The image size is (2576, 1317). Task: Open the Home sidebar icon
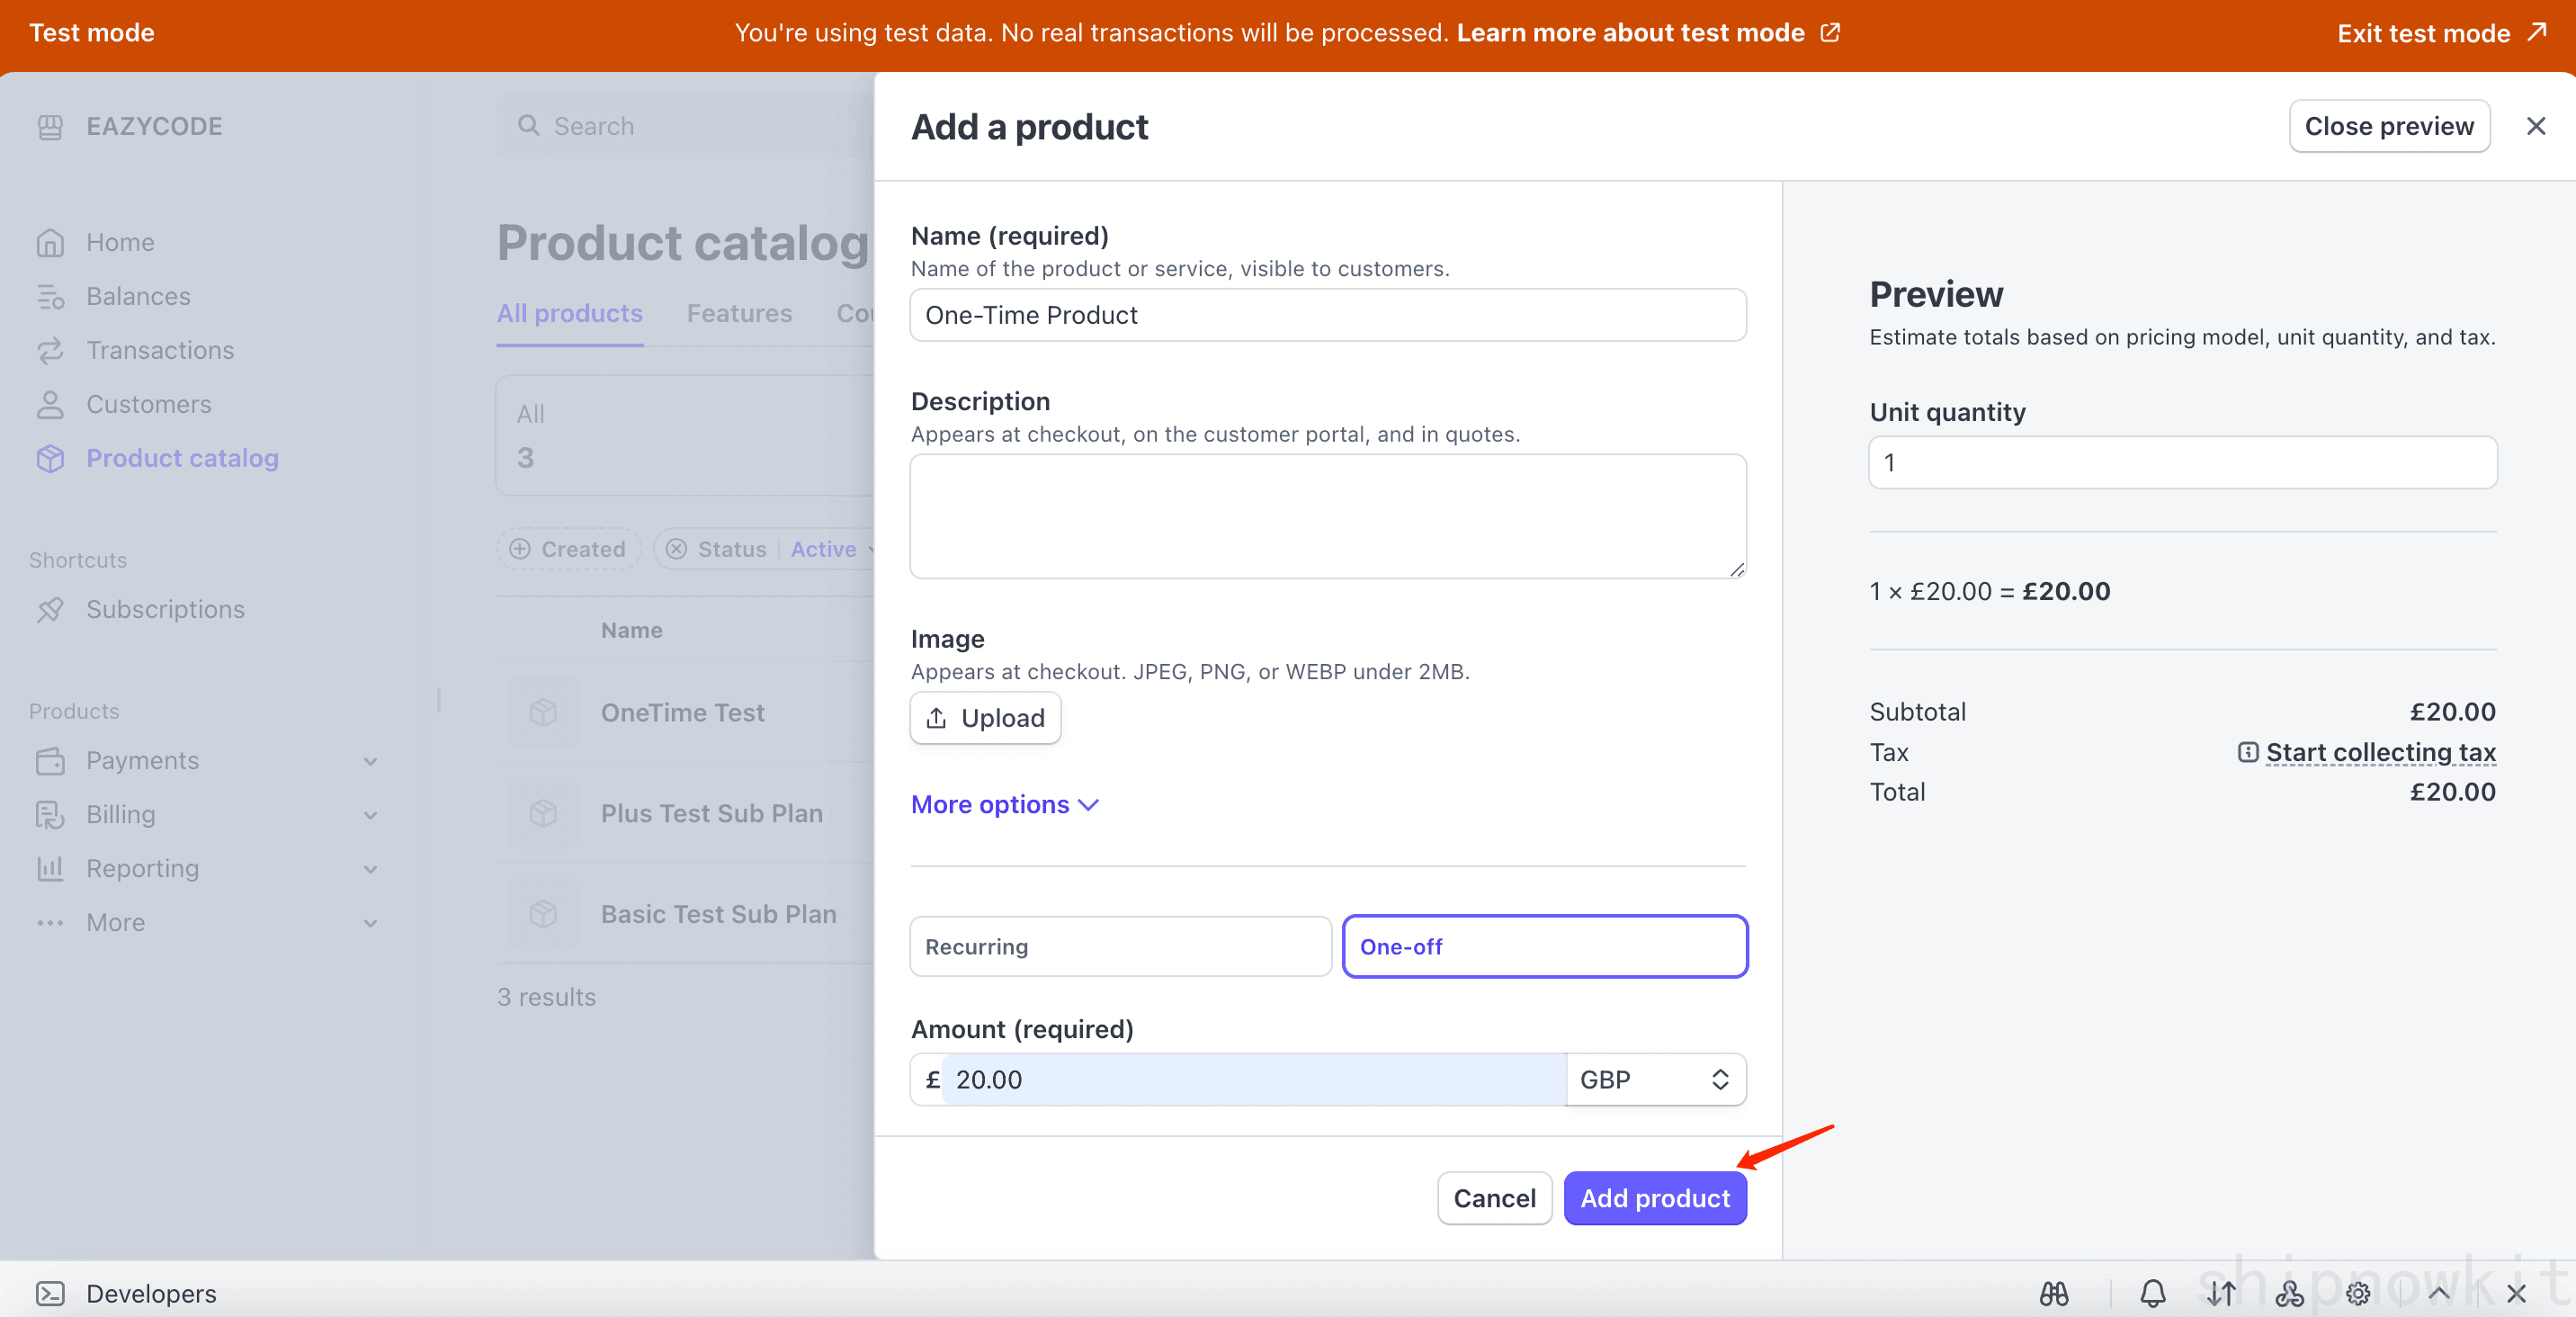point(51,242)
